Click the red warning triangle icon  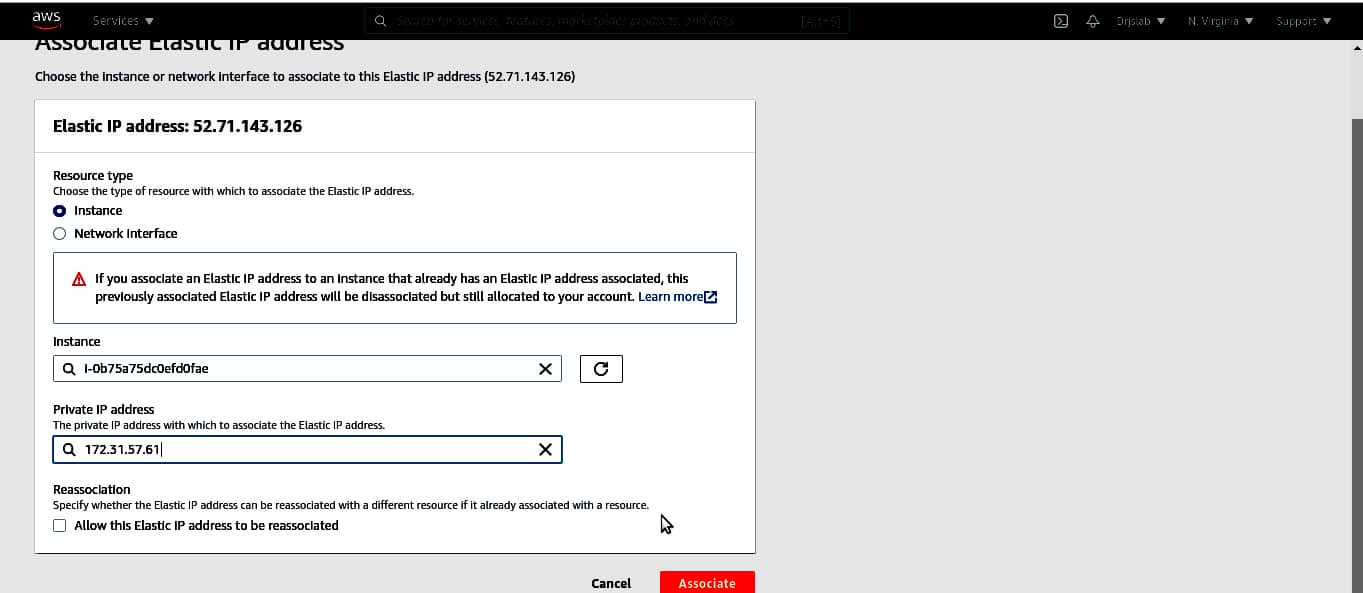tap(79, 280)
